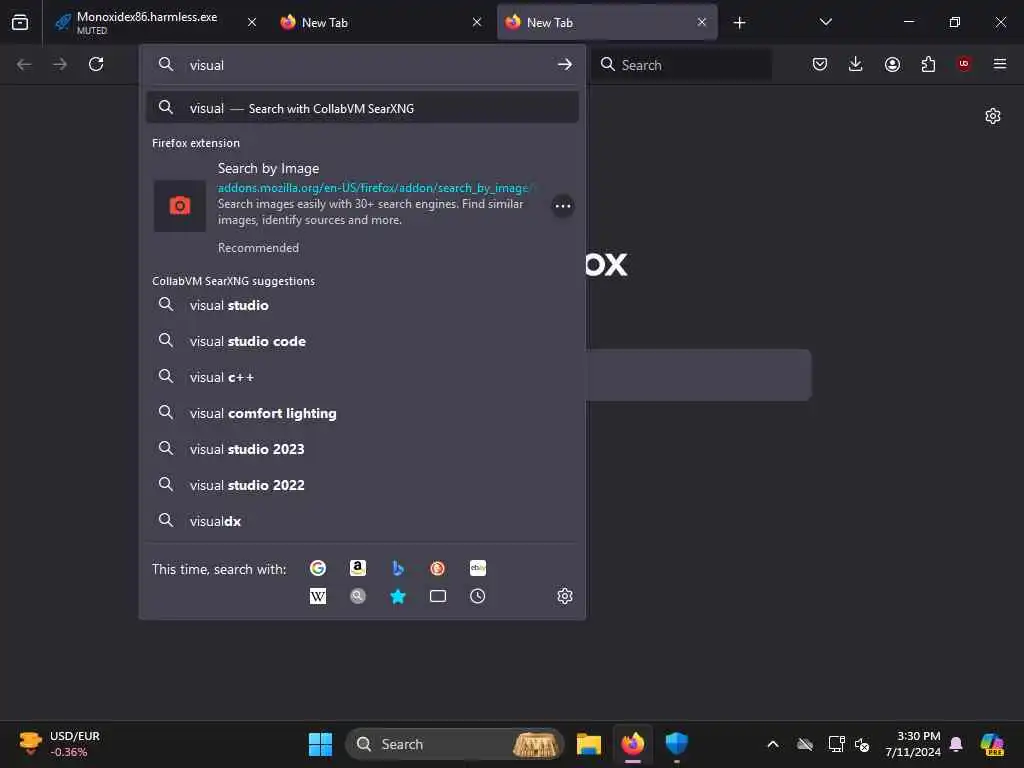This screenshot has width=1024, height=768.
Task: Open Copilot preview icon
Action: pos(992,744)
